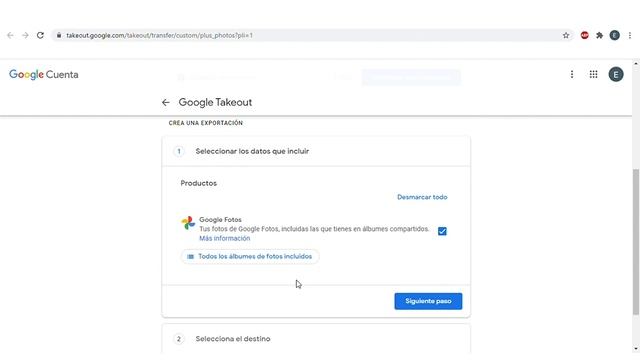640x360 pixels.
Task: Open the red ad blocker extension icon
Action: tap(584, 36)
